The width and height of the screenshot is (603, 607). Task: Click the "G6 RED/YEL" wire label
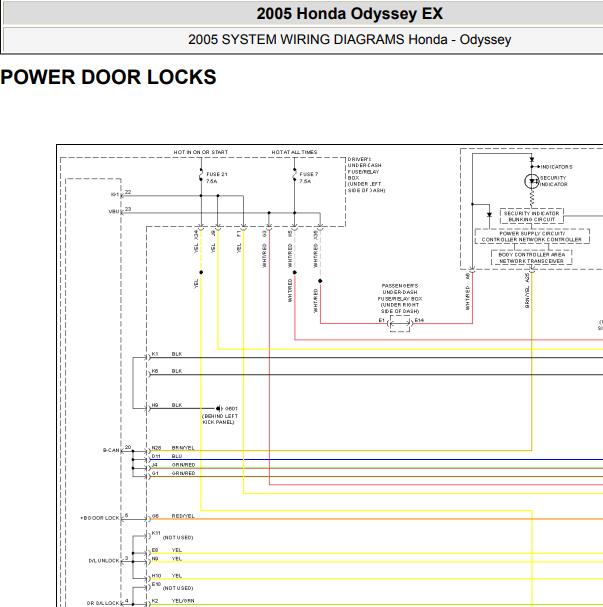pyautogui.click(x=173, y=516)
